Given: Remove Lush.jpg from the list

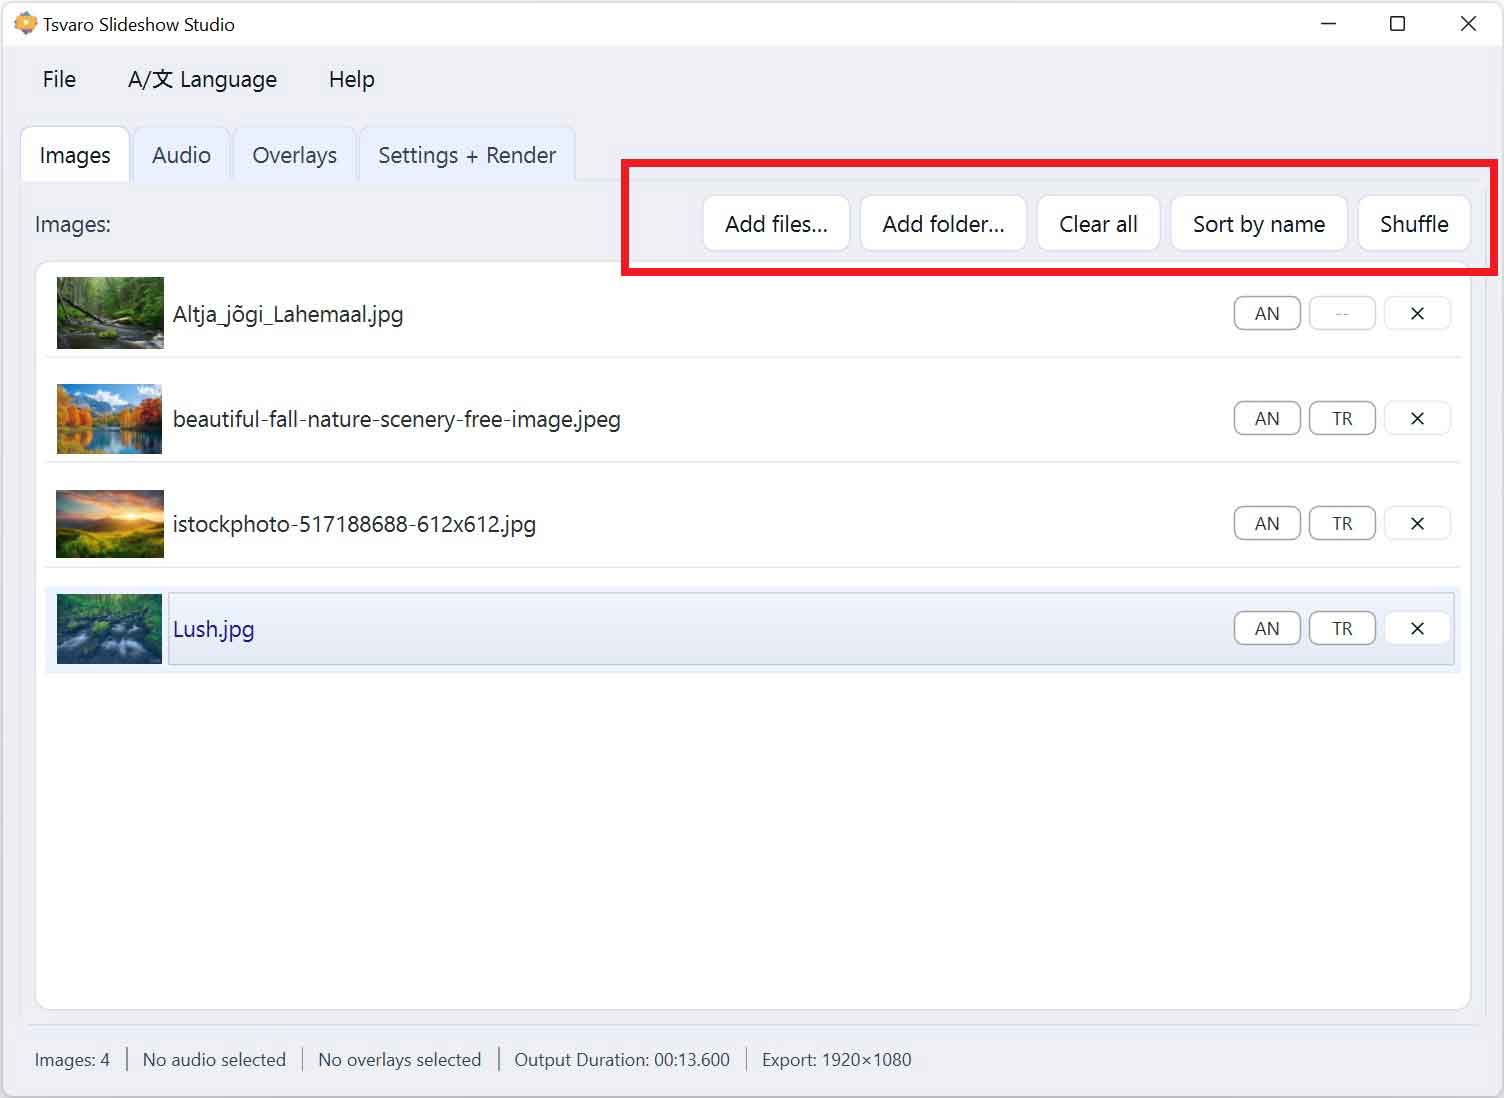Looking at the screenshot, I should tap(1417, 629).
